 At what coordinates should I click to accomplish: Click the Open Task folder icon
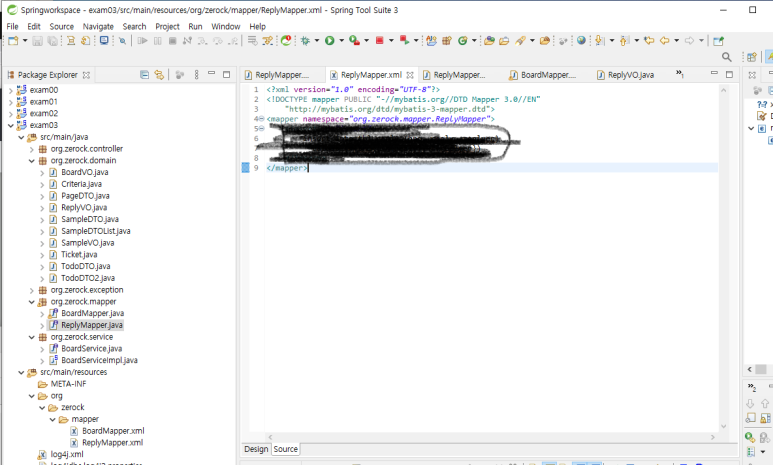(x=504, y=41)
